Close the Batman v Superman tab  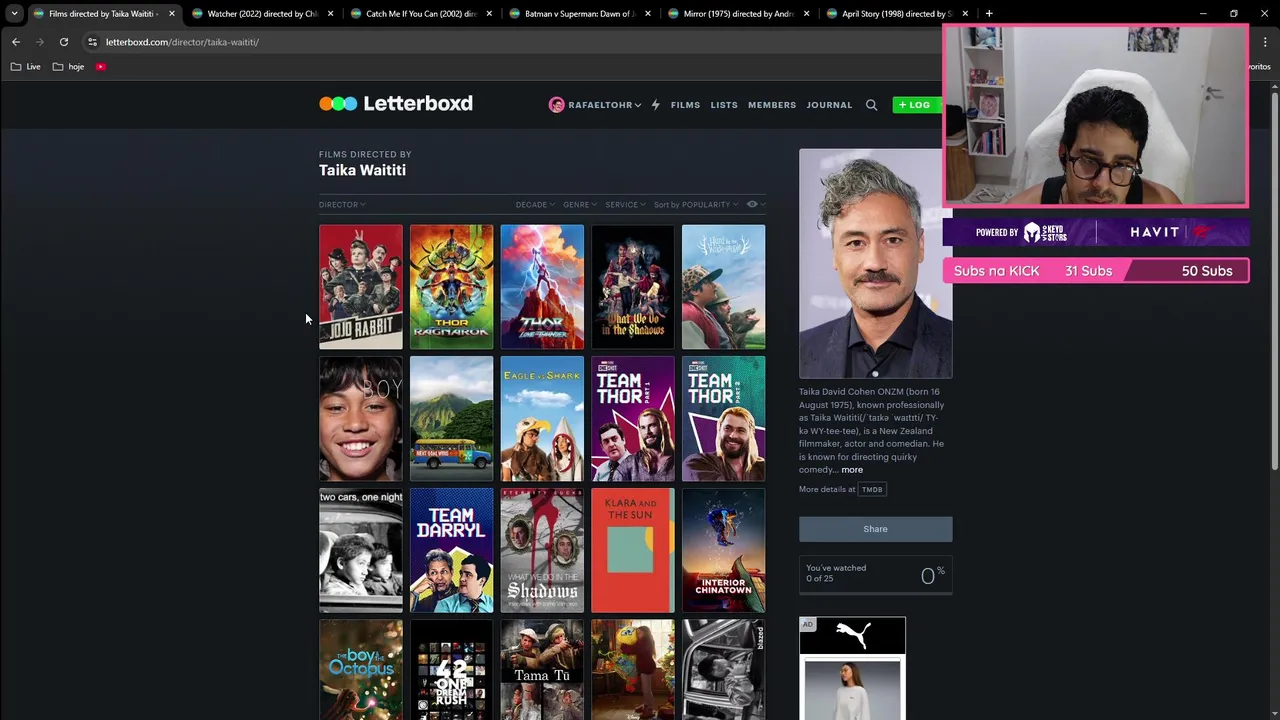(648, 14)
